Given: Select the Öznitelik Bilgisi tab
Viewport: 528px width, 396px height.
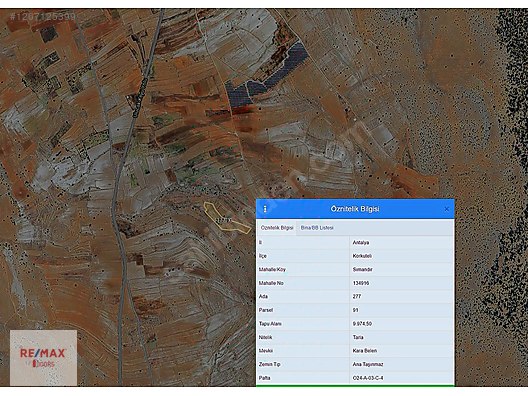Looking at the screenshot, I should 277,228.
